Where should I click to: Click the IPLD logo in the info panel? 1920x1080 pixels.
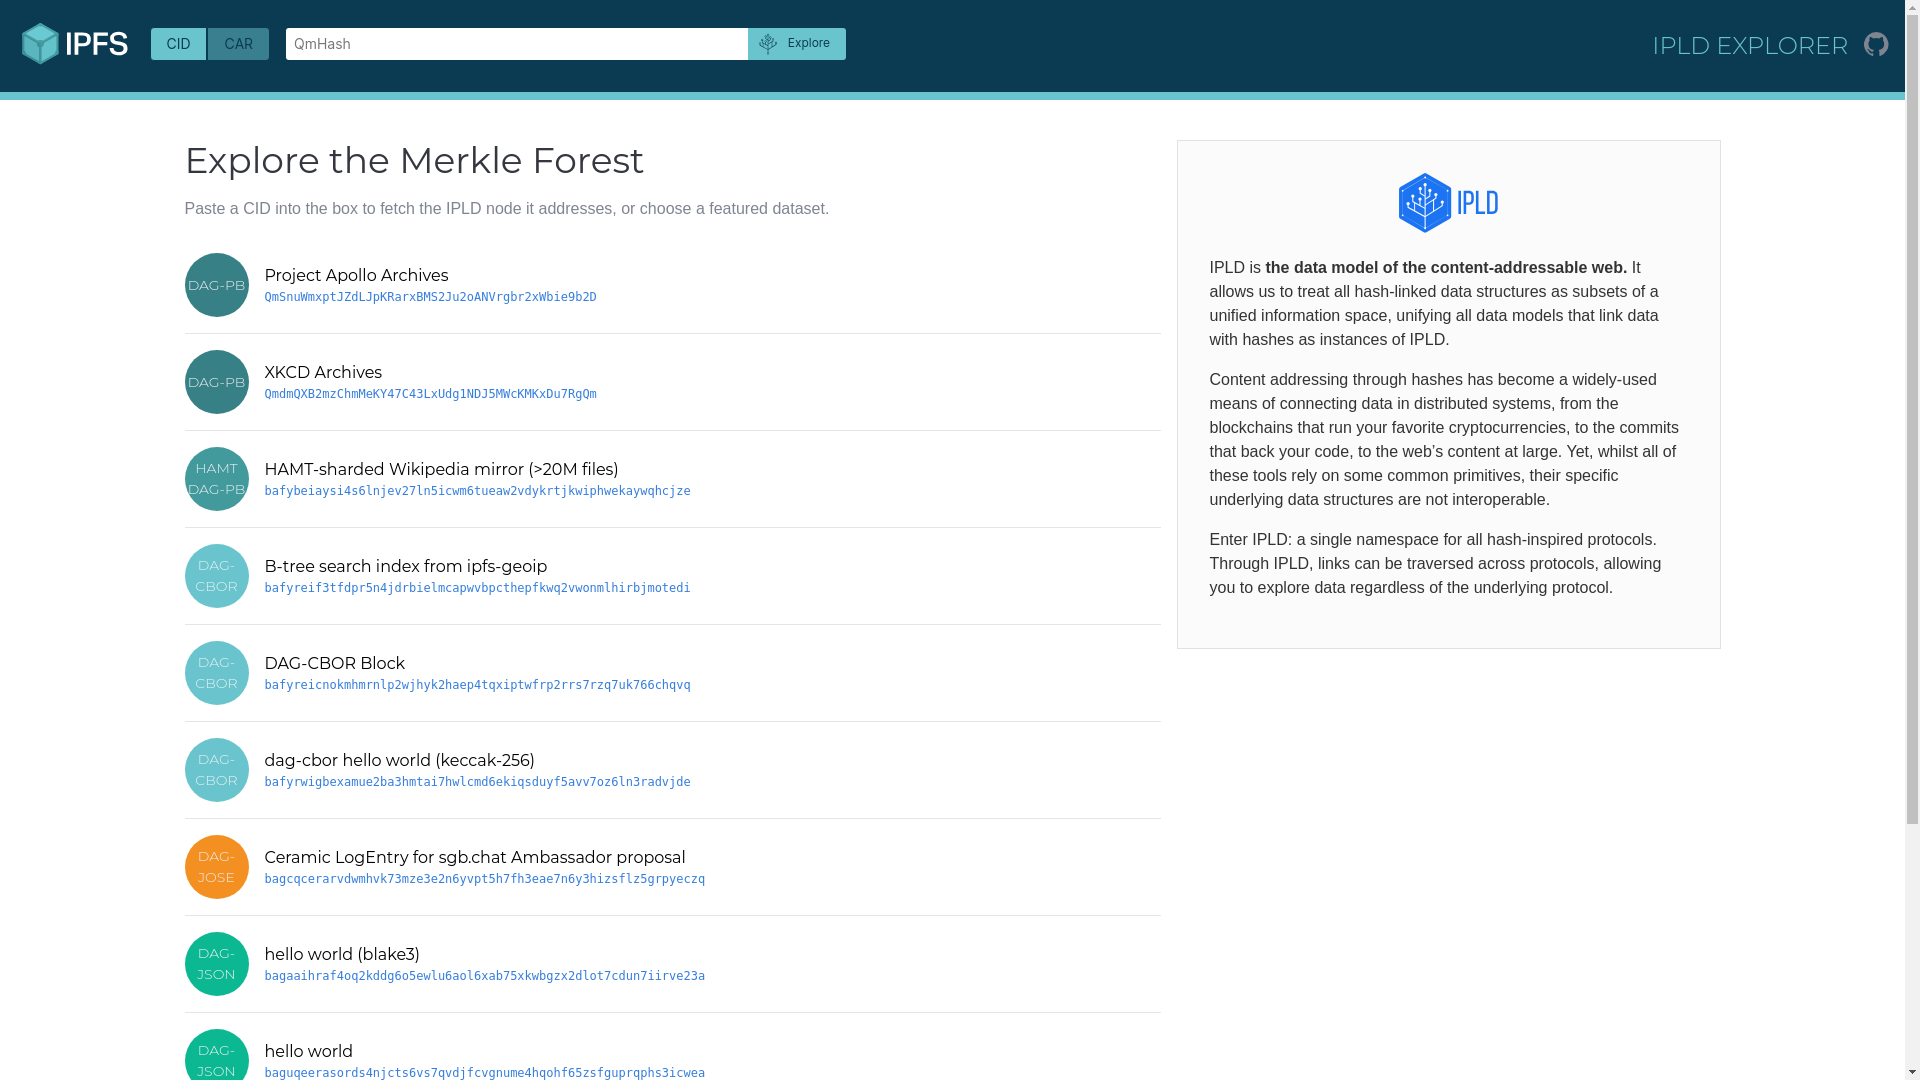click(1448, 203)
